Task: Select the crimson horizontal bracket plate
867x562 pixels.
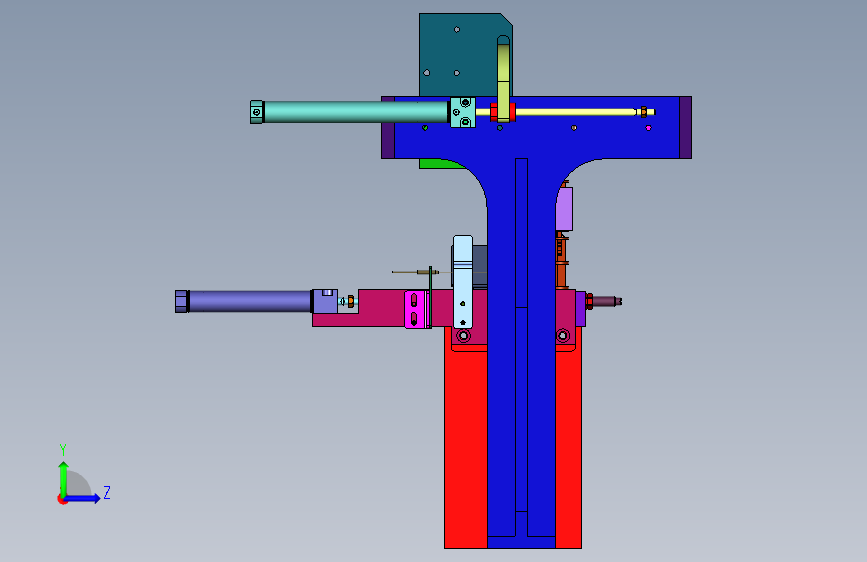Action: pyautogui.click(x=382, y=310)
